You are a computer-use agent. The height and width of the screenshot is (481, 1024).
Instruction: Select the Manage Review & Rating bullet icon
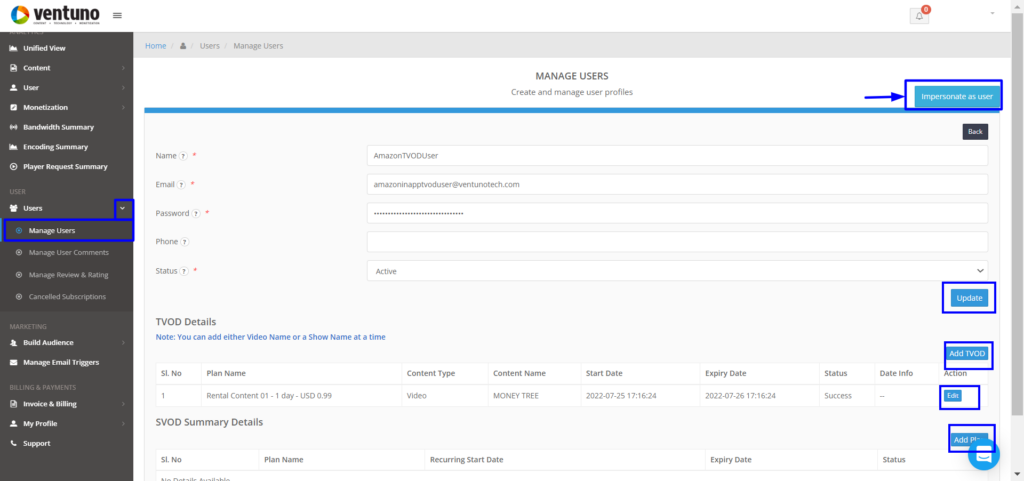(x=19, y=275)
